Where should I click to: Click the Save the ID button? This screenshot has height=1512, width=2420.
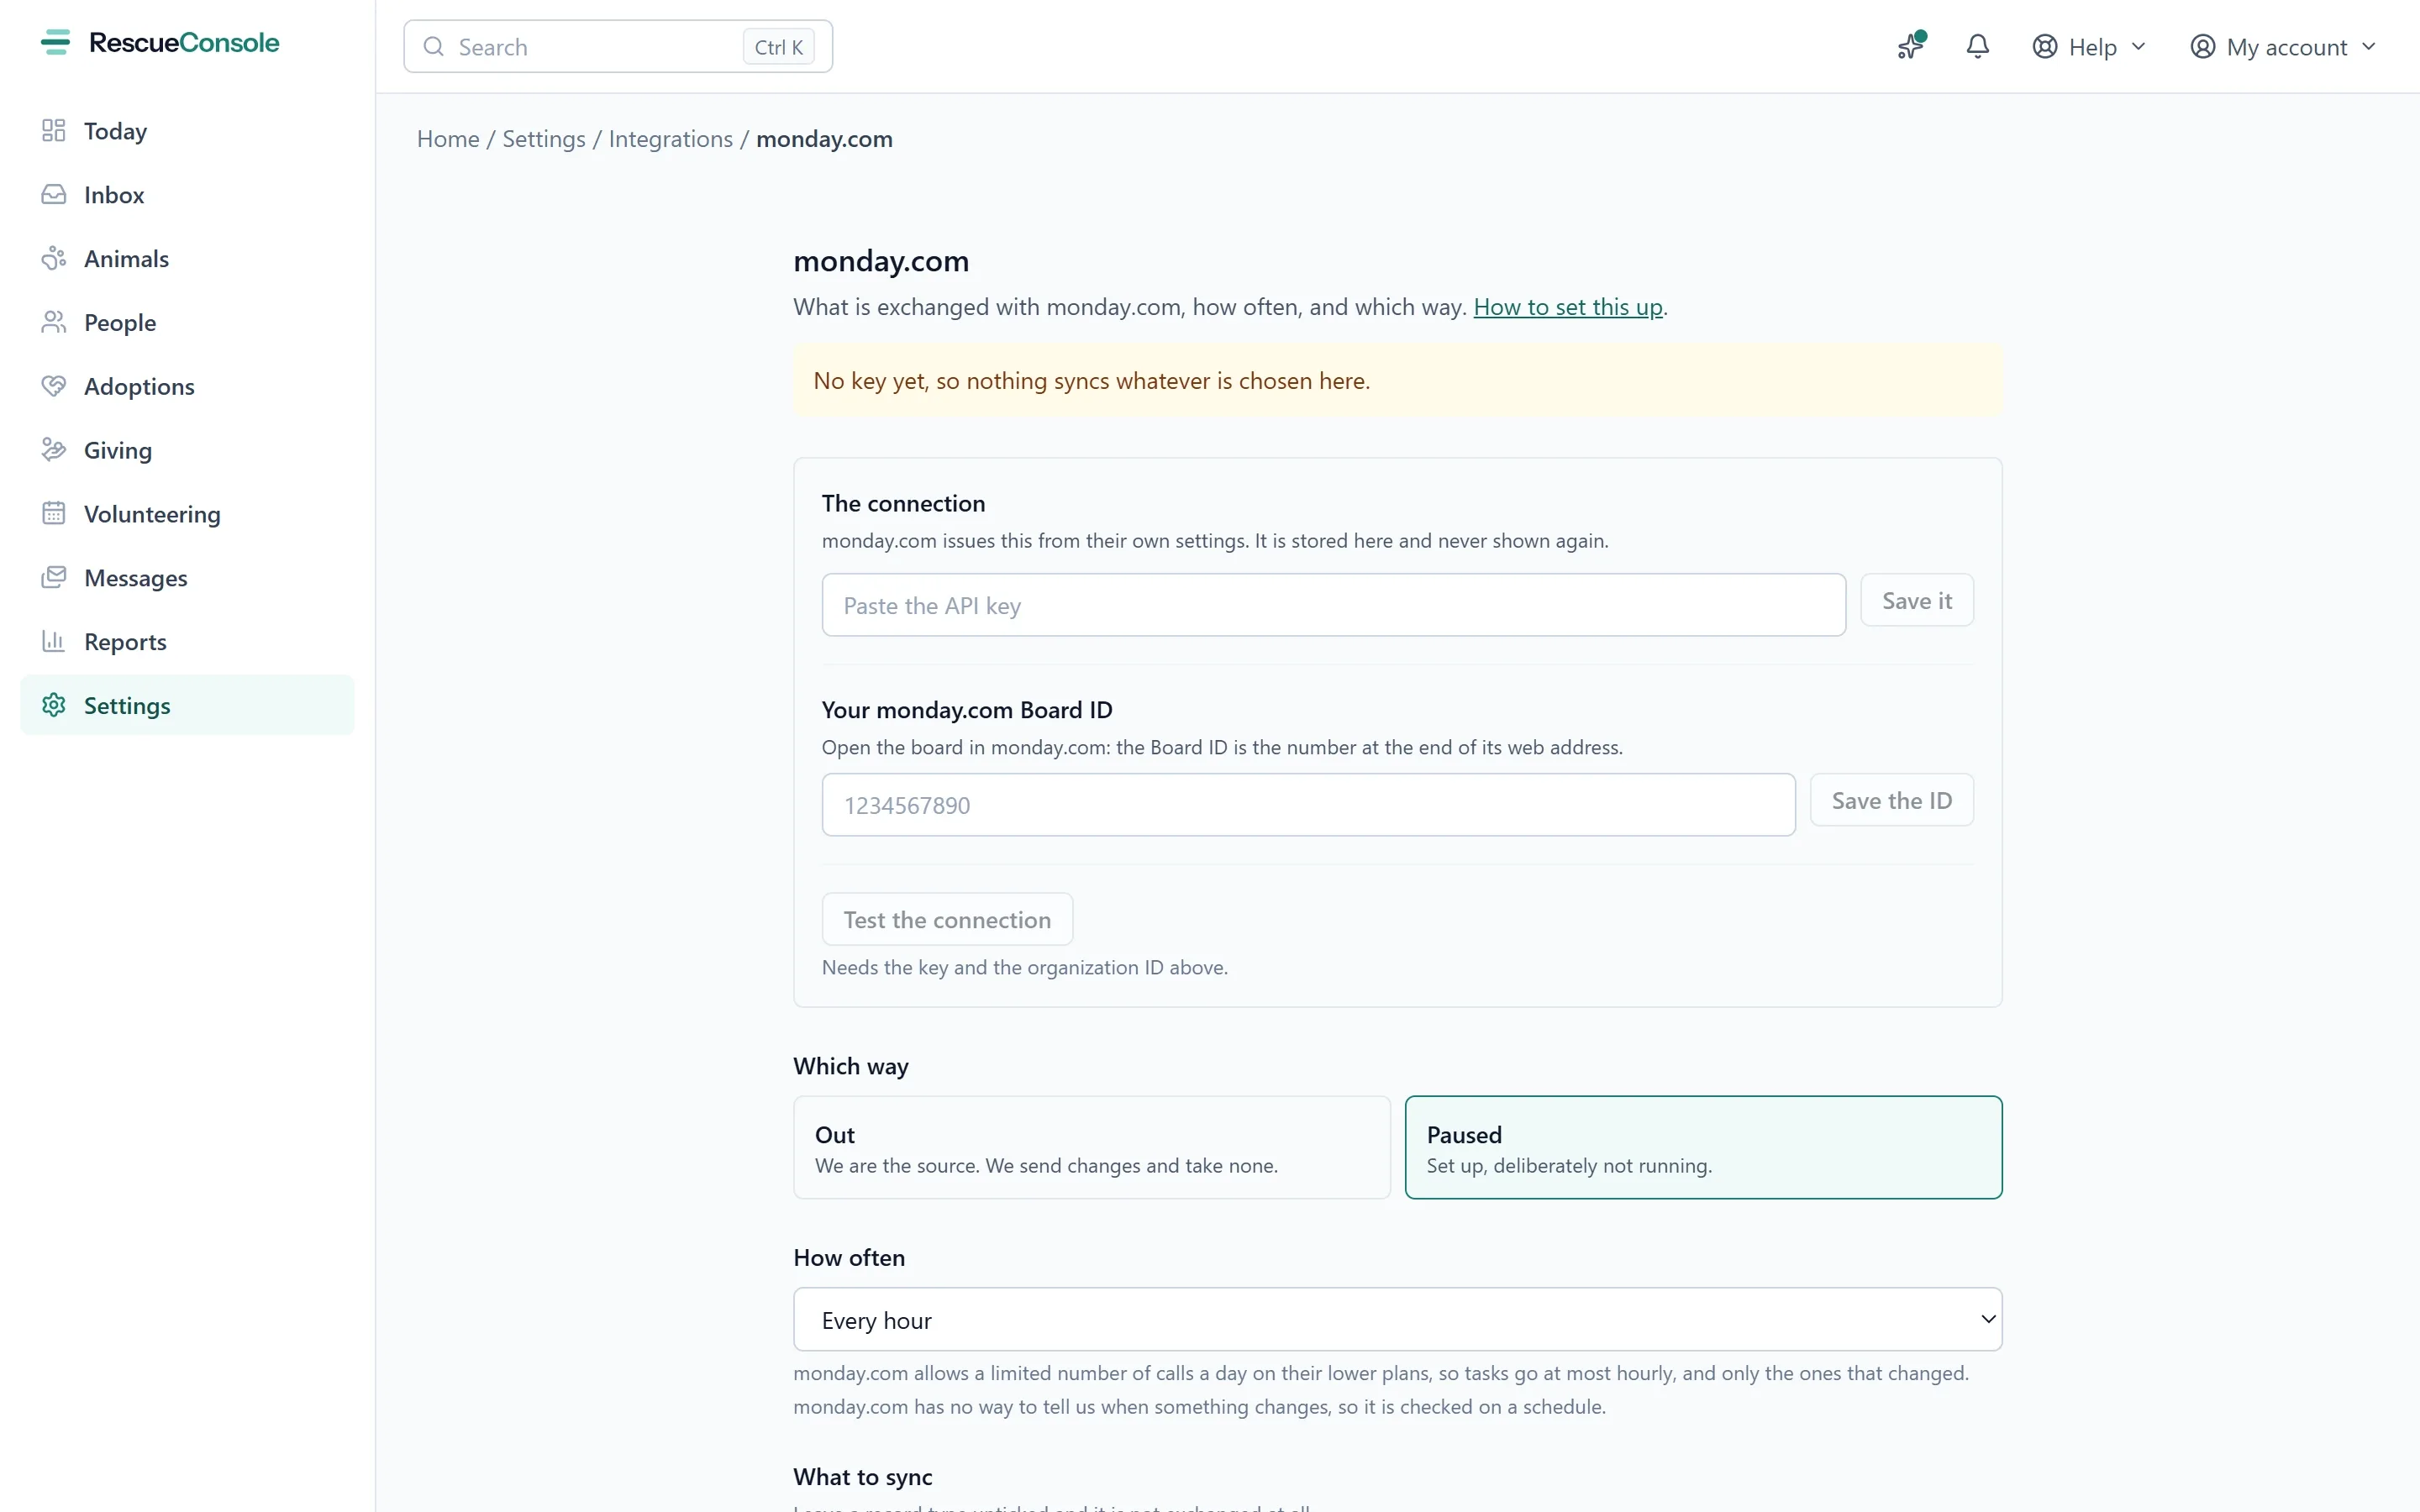coord(1891,800)
